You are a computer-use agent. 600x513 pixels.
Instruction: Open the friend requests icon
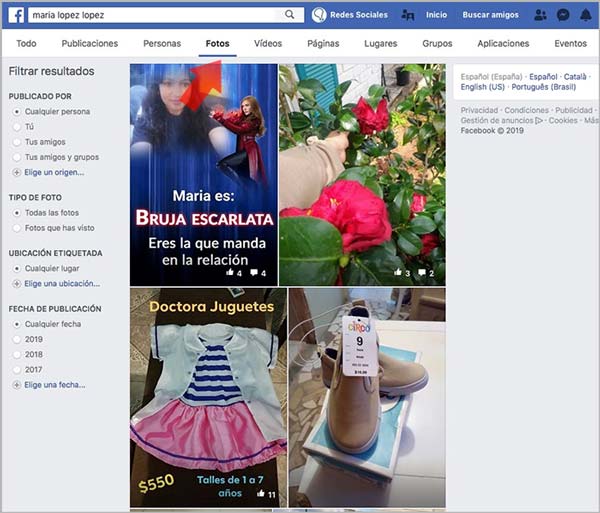point(540,15)
